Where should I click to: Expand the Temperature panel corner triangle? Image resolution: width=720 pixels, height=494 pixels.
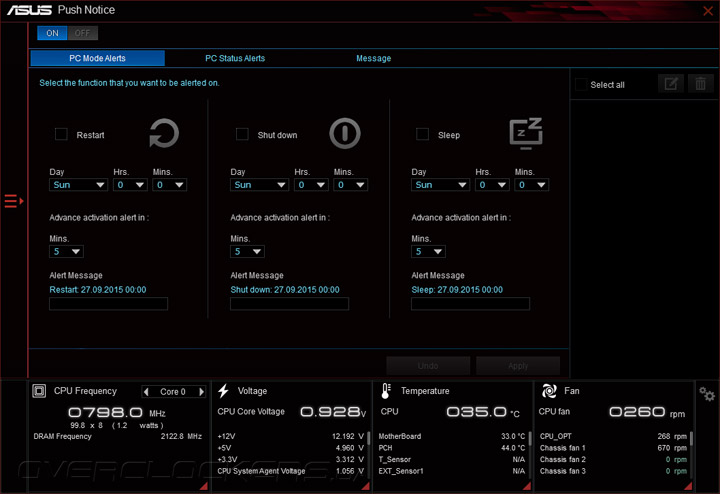coord(527,486)
